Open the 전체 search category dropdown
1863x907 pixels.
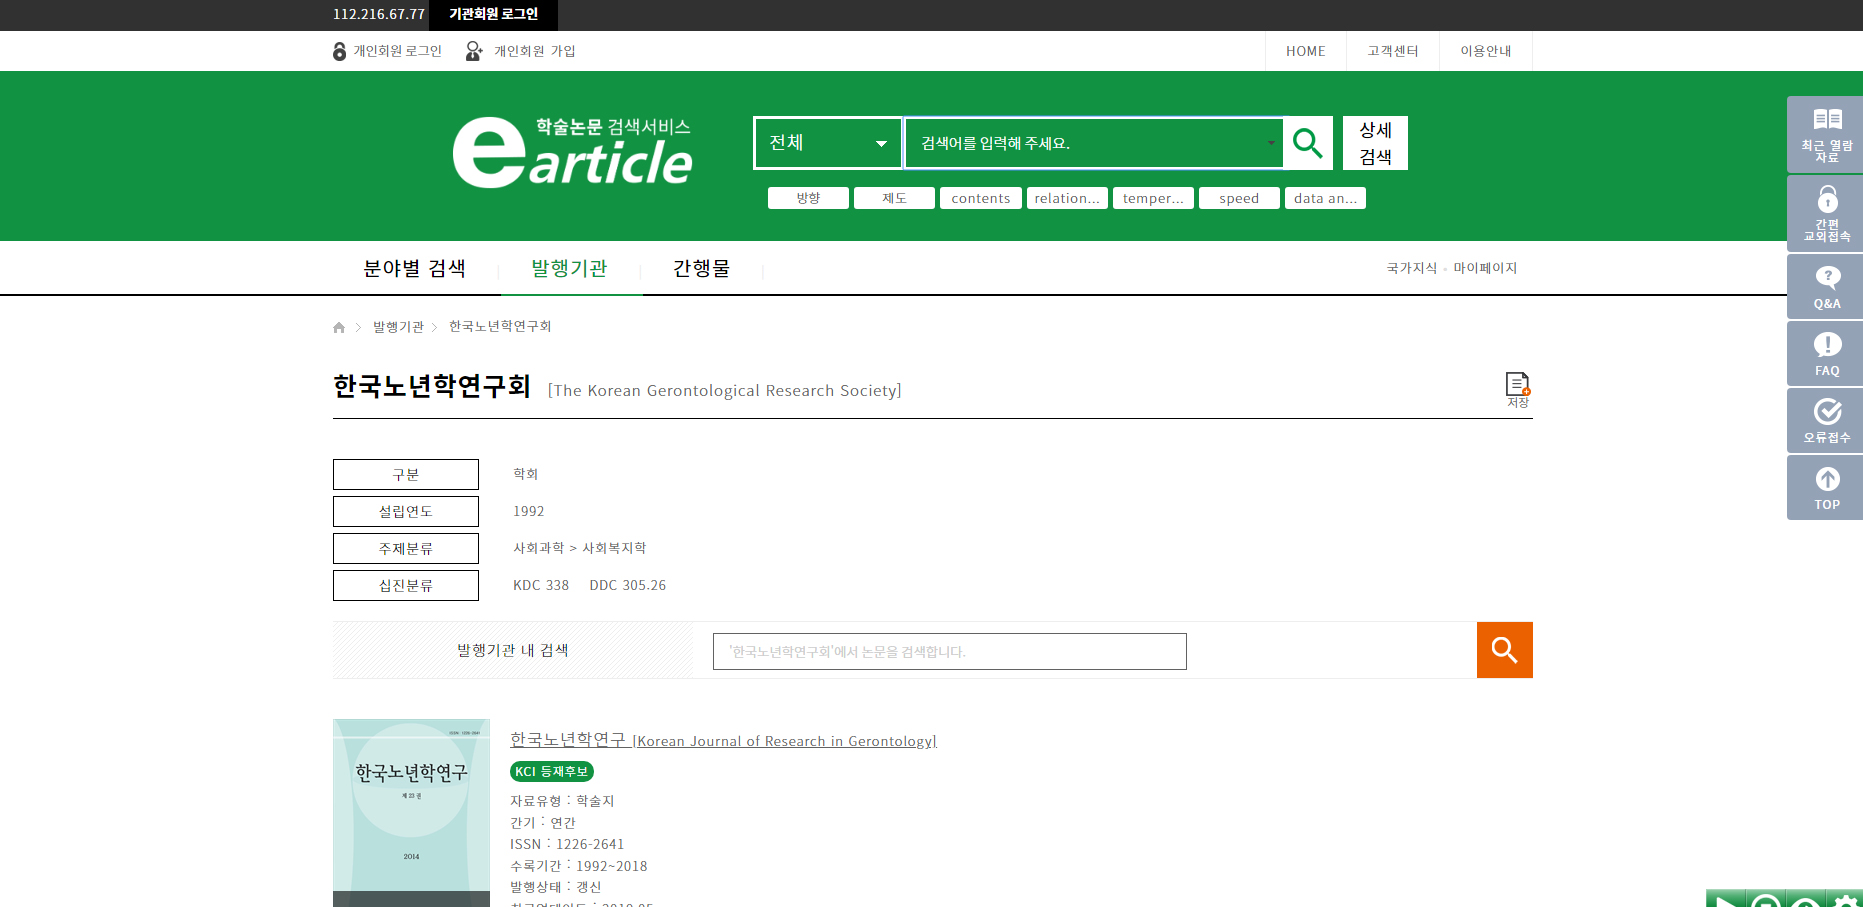828,143
